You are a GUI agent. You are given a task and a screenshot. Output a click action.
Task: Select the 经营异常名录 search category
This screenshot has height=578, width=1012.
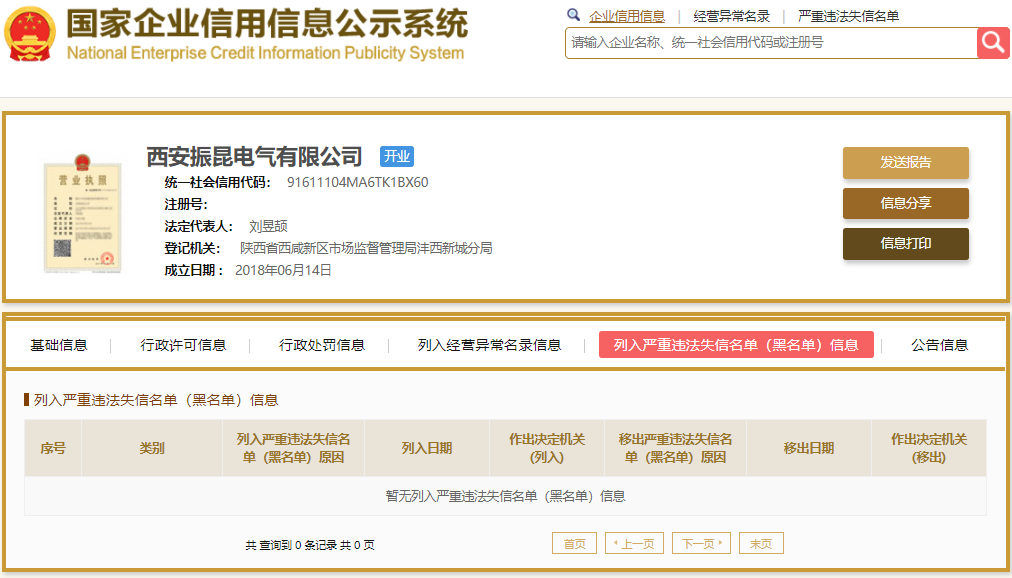[x=731, y=17]
